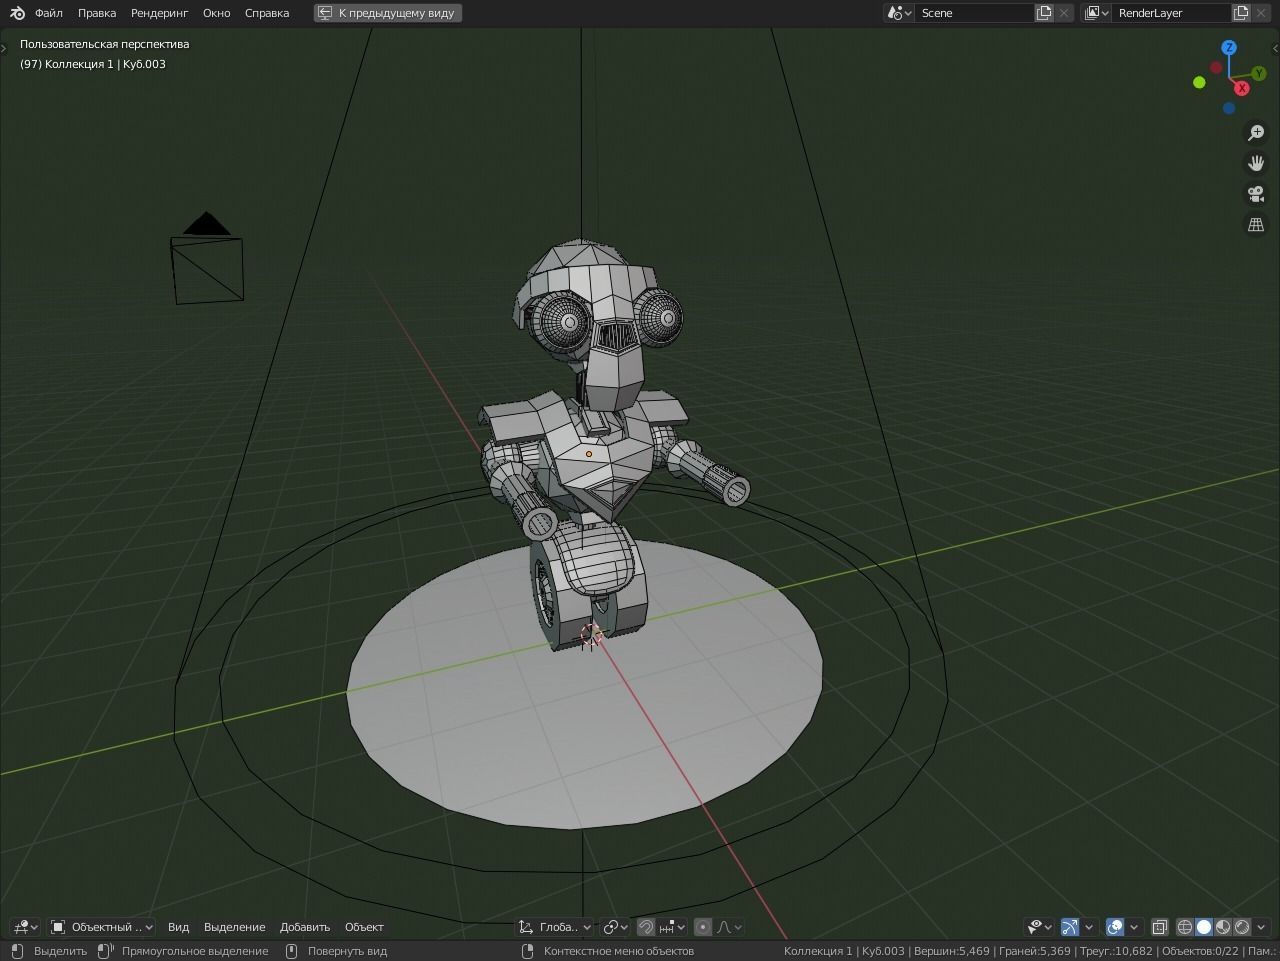Open proportional falloff curve dropdown
Screen dimensions: 1280x961
click(x=729, y=927)
